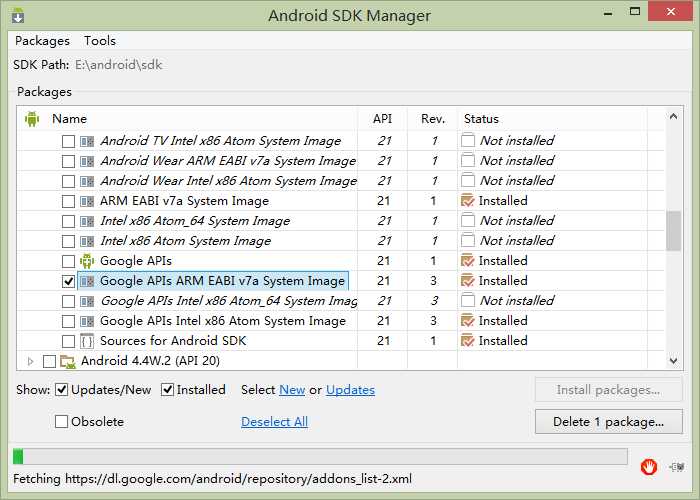Click the not-installed icon for Intel x86 Atom_64 image
Image resolution: width=700 pixels, height=500 pixels.
(x=467, y=221)
